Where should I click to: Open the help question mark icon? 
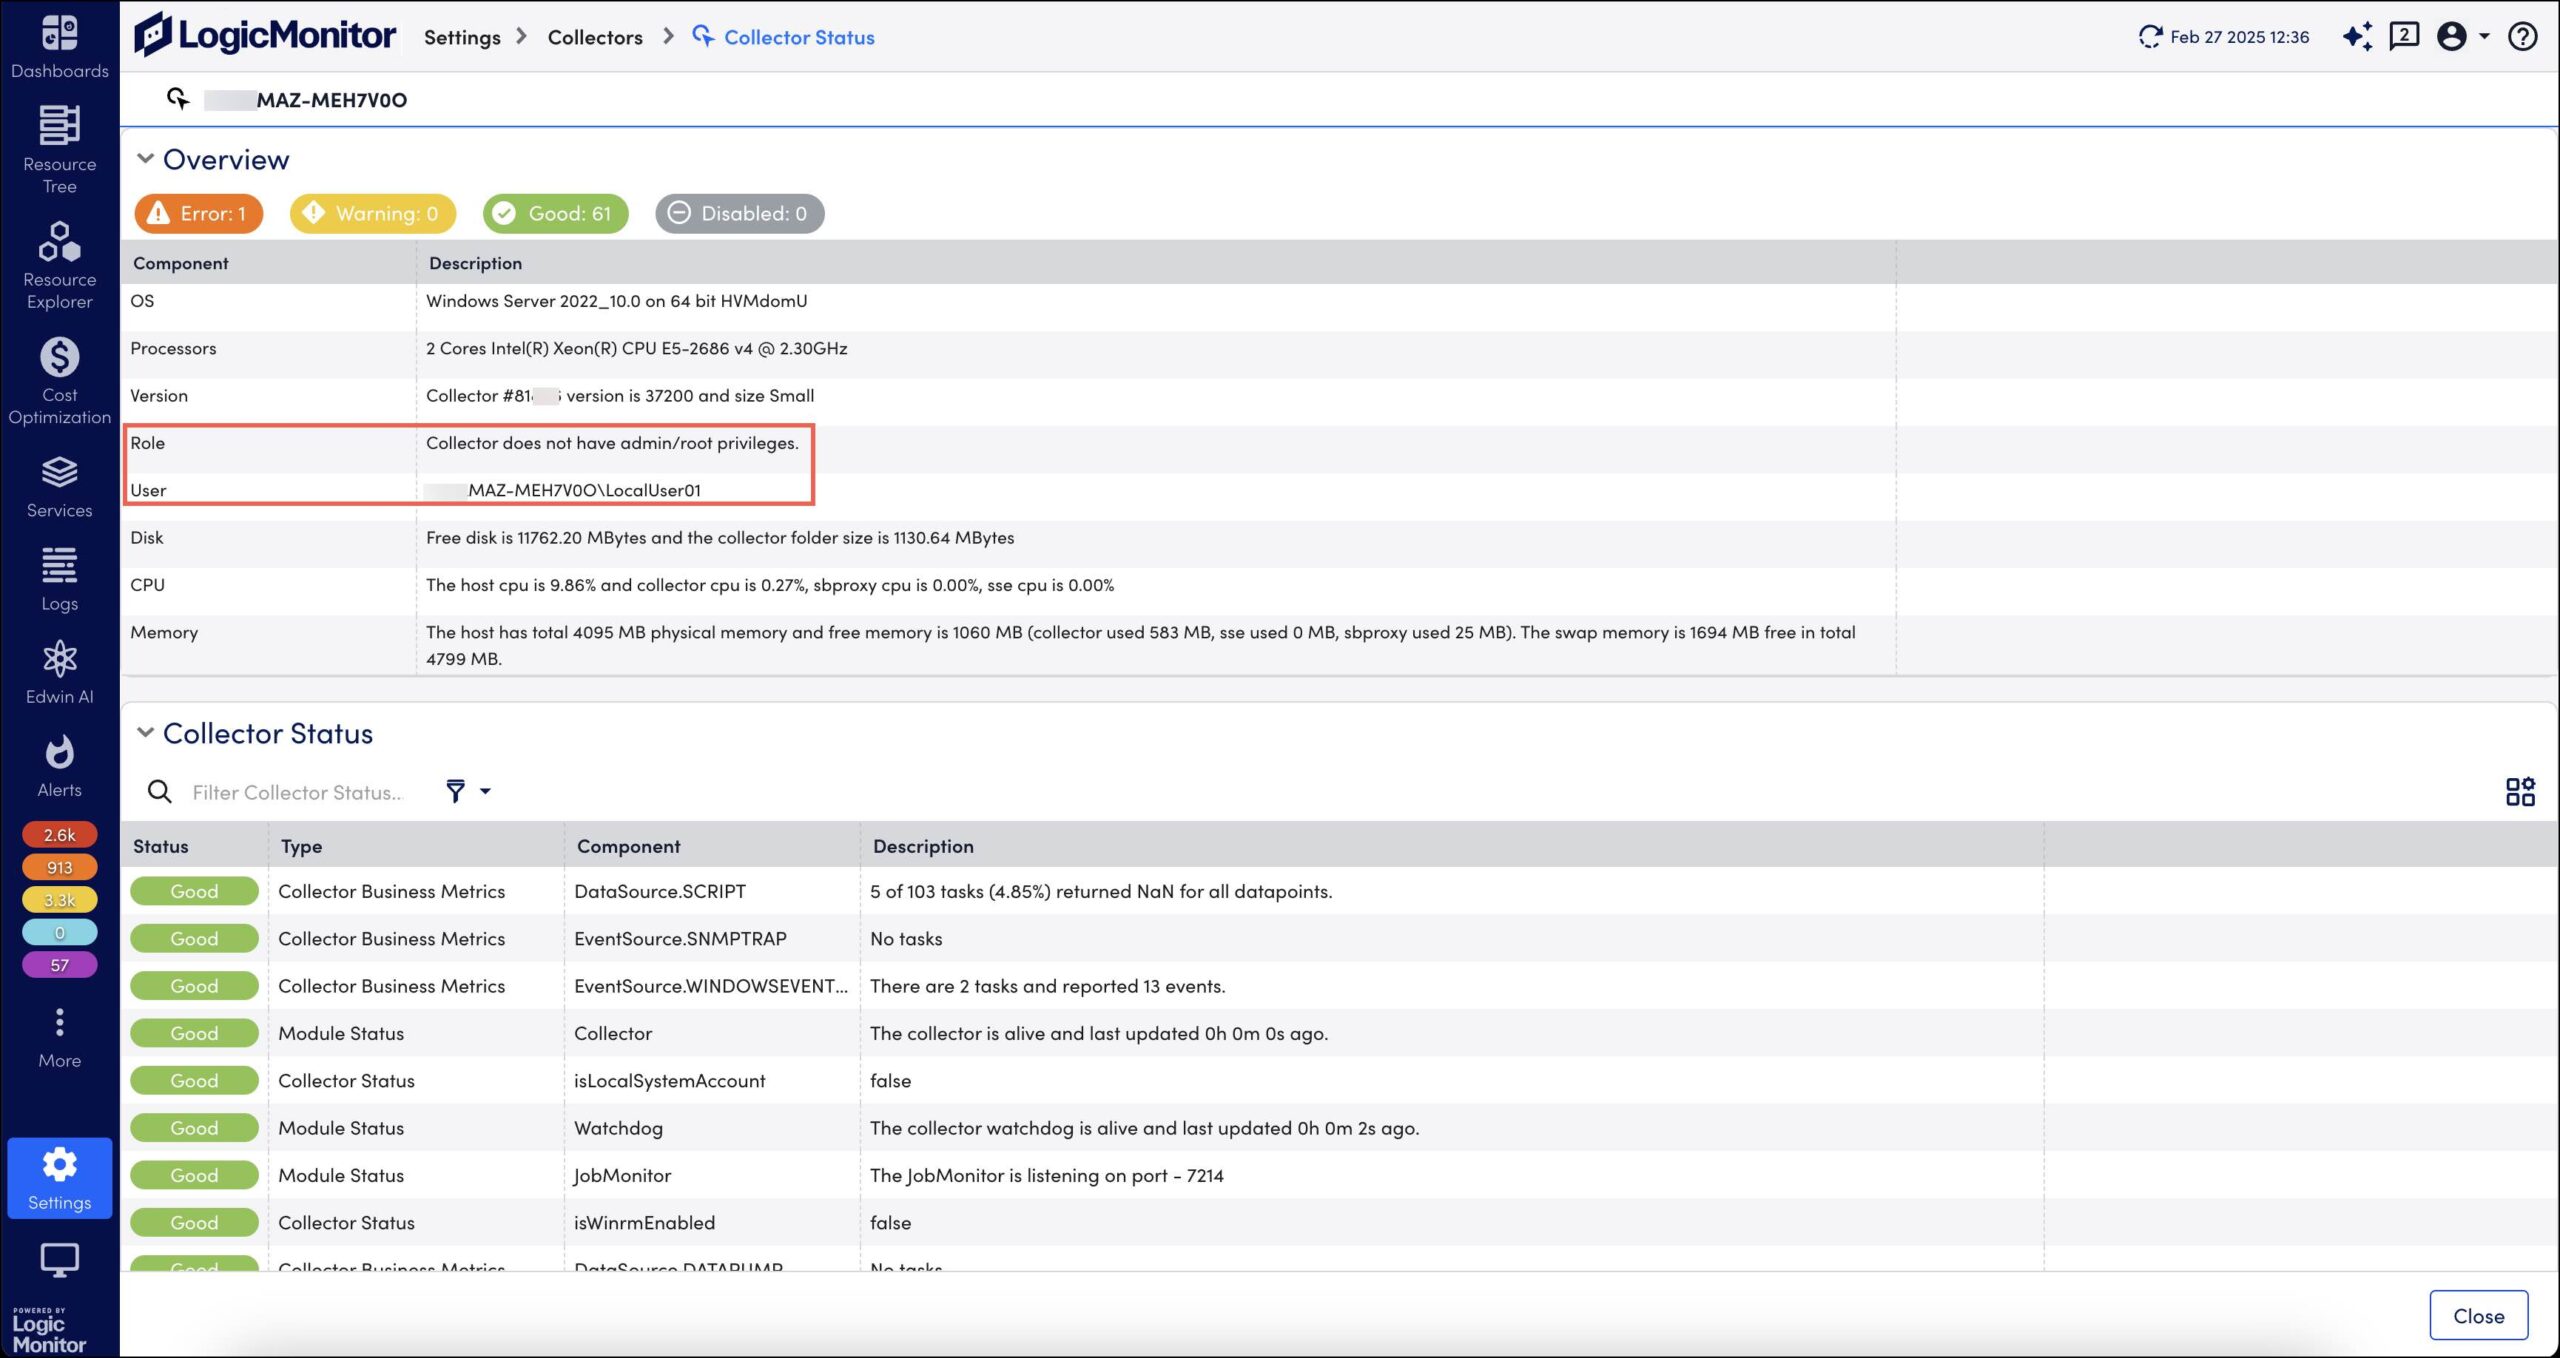[x=2522, y=37]
